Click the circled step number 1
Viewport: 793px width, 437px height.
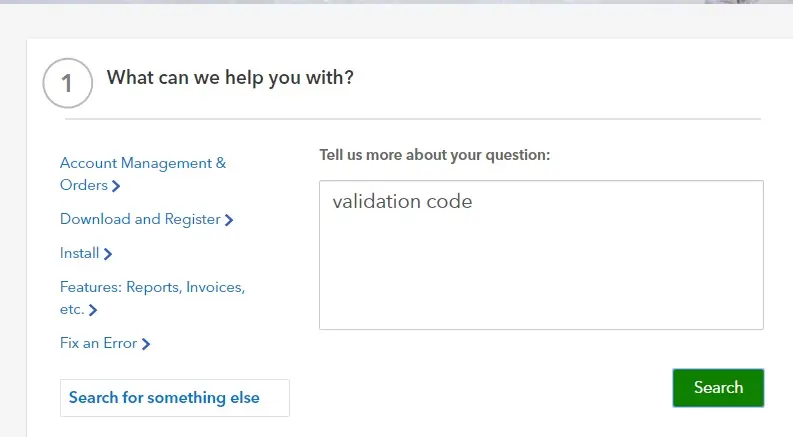point(68,83)
